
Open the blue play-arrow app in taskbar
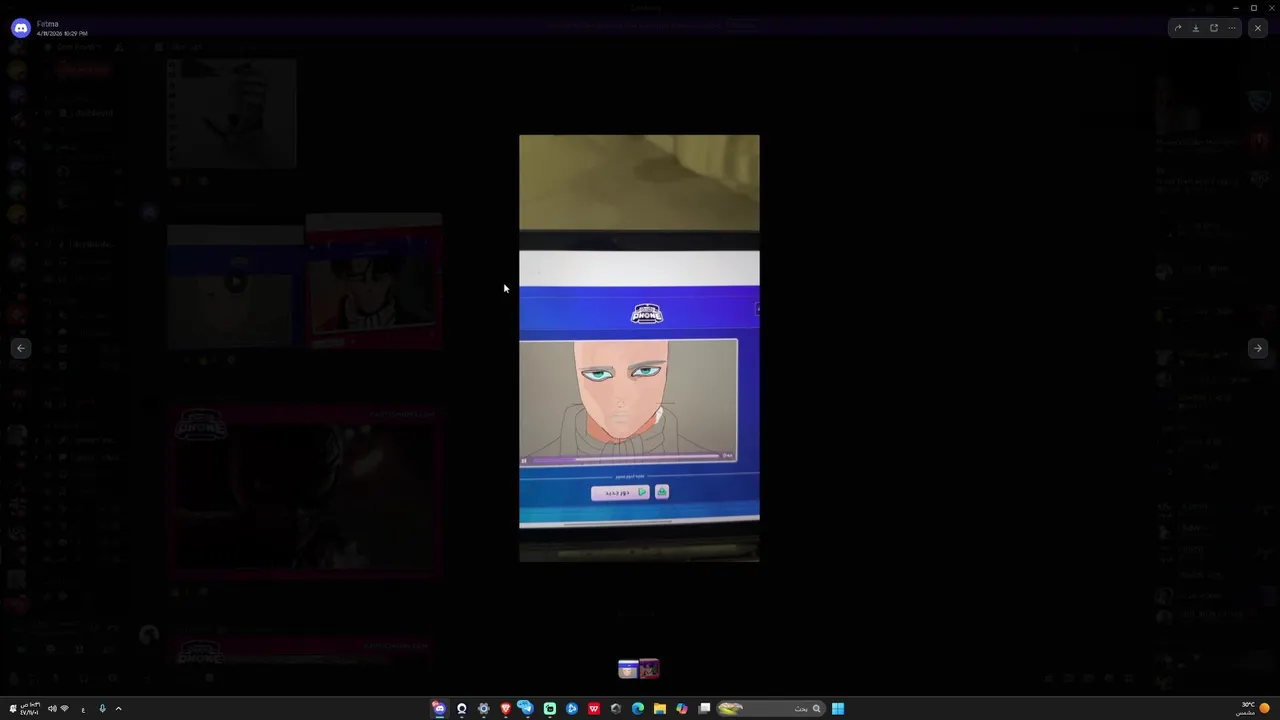pos(572,708)
